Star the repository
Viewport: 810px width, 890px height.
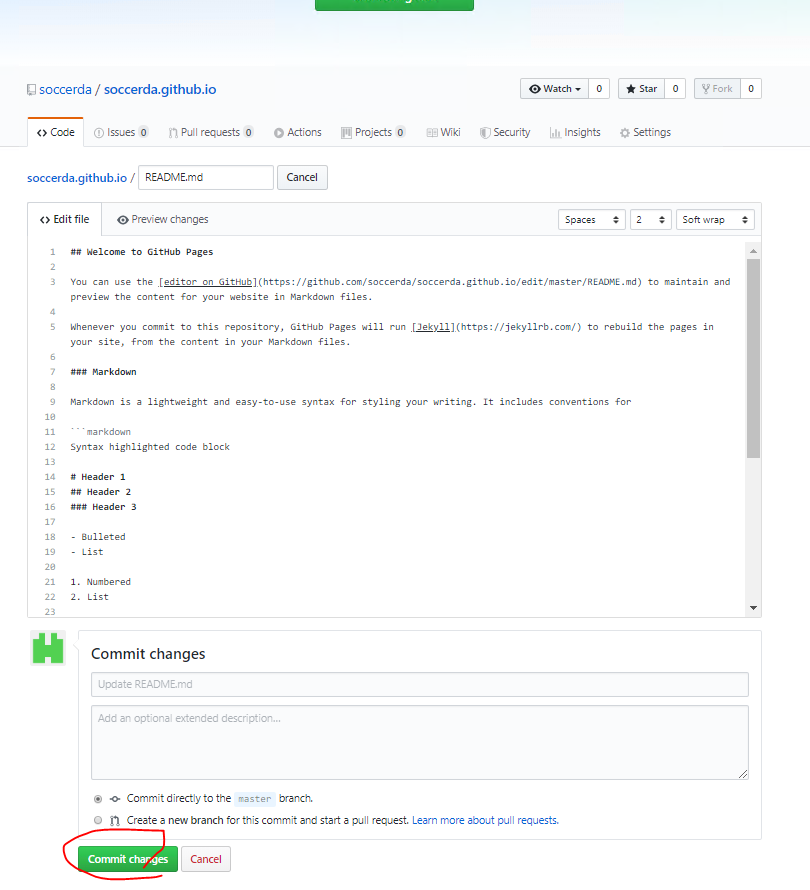(x=641, y=89)
